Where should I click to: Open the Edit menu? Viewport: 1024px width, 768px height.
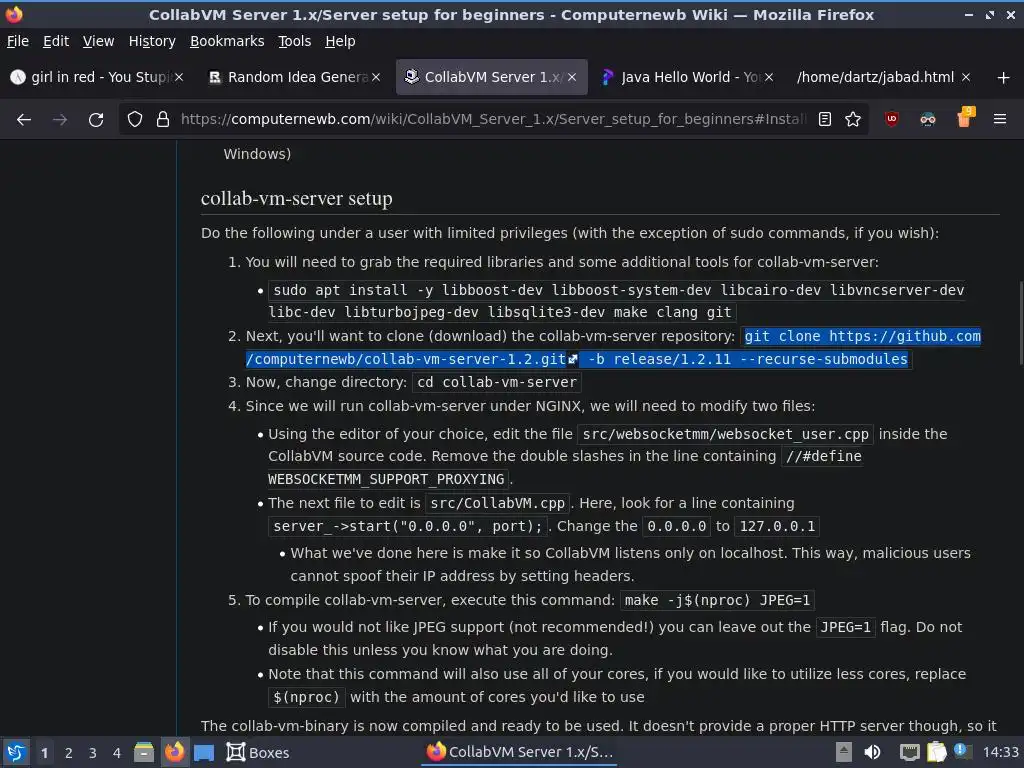pyautogui.click(x=56, y=41)
